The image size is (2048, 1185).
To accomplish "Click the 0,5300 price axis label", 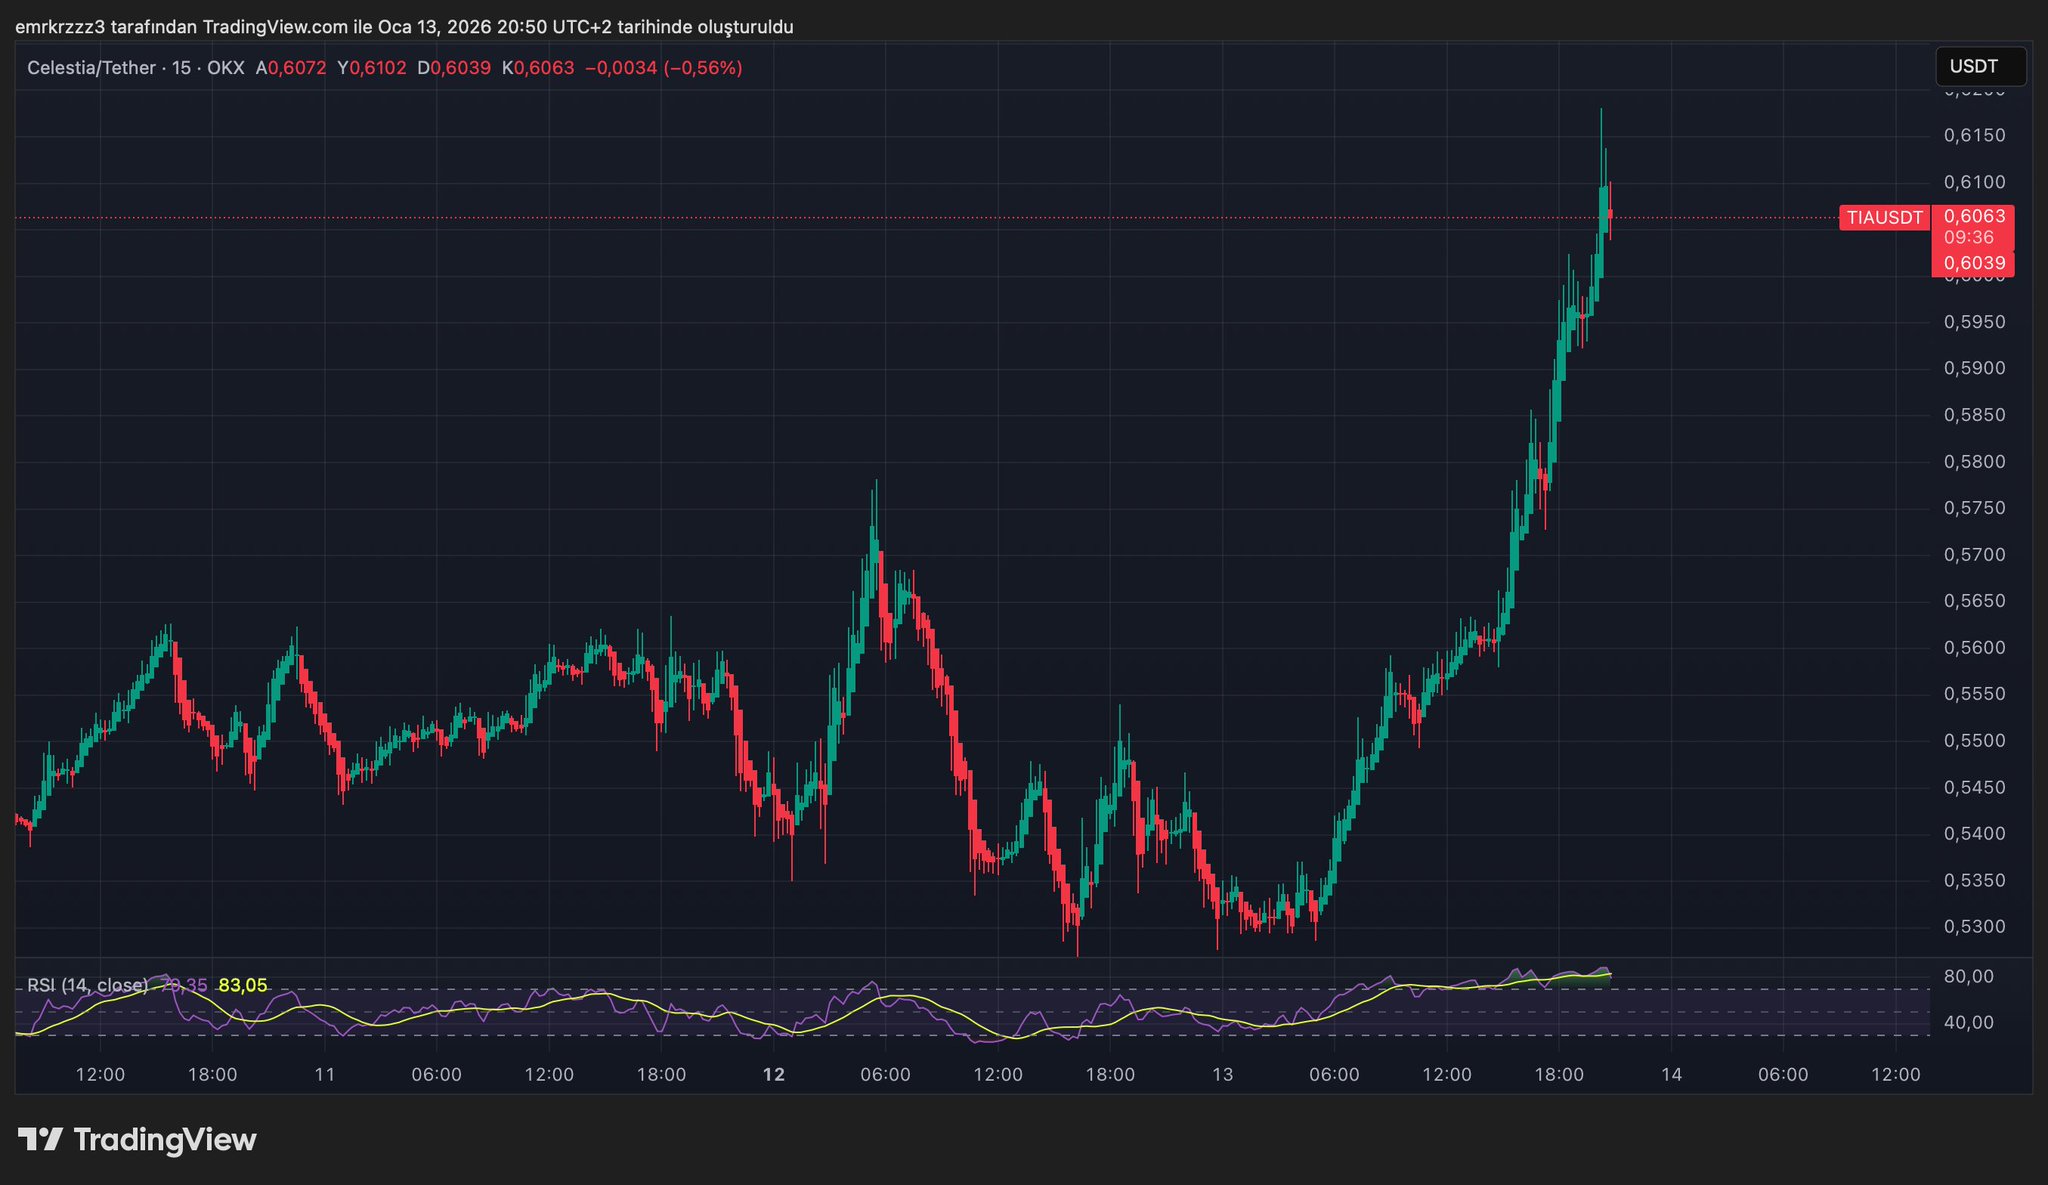I will pyautogui.click(x=1974, y=927).
